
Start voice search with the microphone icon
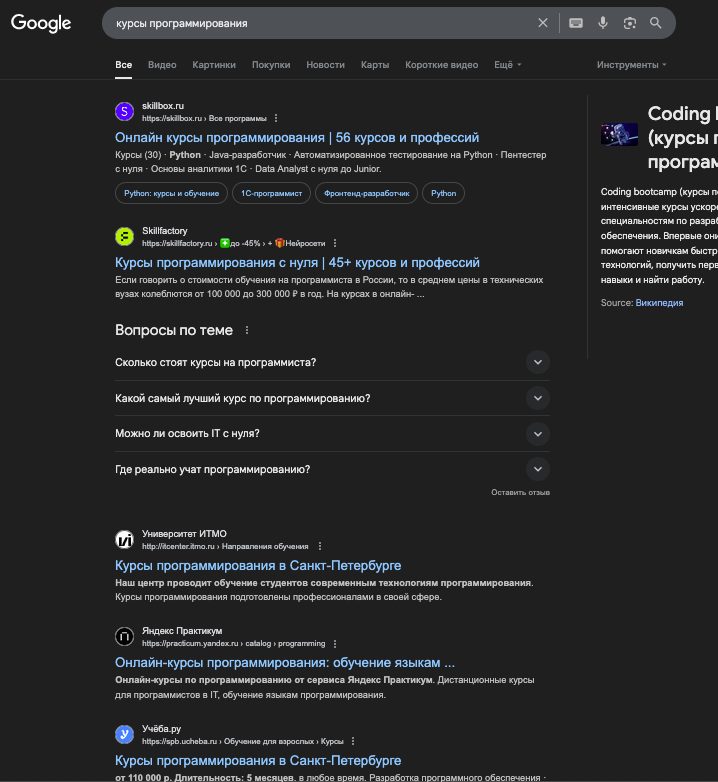[x=603, y=23]
